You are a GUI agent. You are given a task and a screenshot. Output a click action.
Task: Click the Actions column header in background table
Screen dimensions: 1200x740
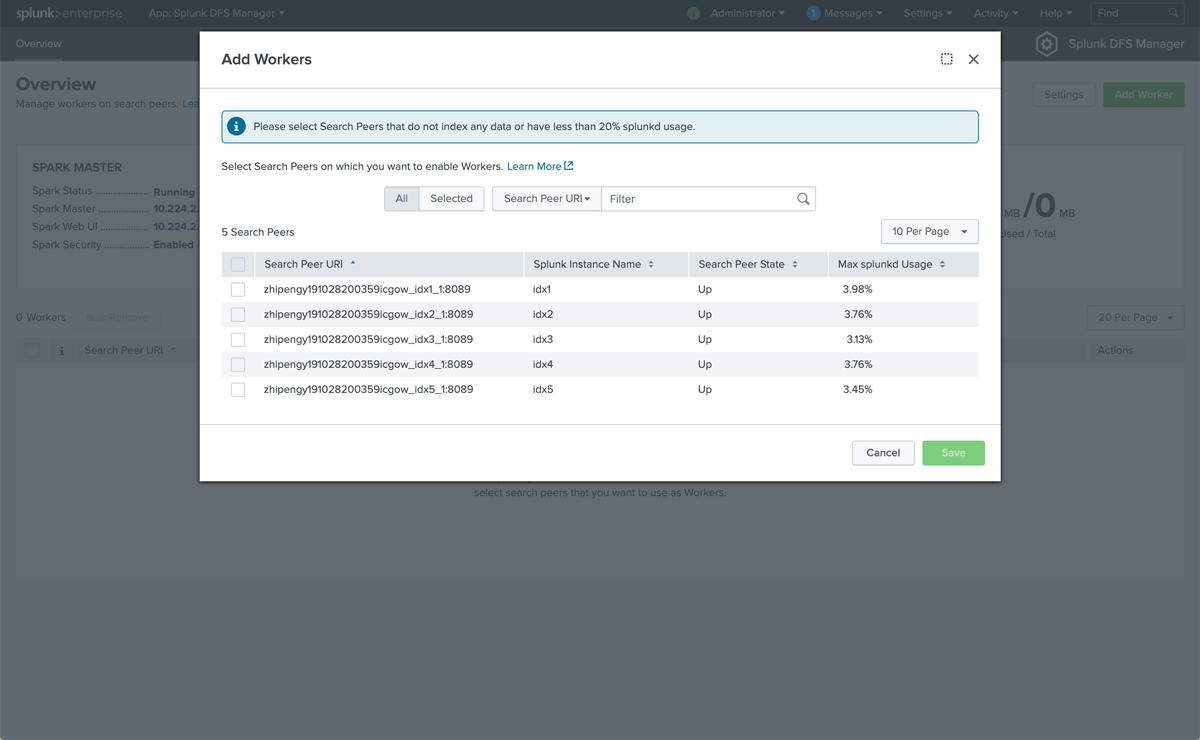(1115, 350)
